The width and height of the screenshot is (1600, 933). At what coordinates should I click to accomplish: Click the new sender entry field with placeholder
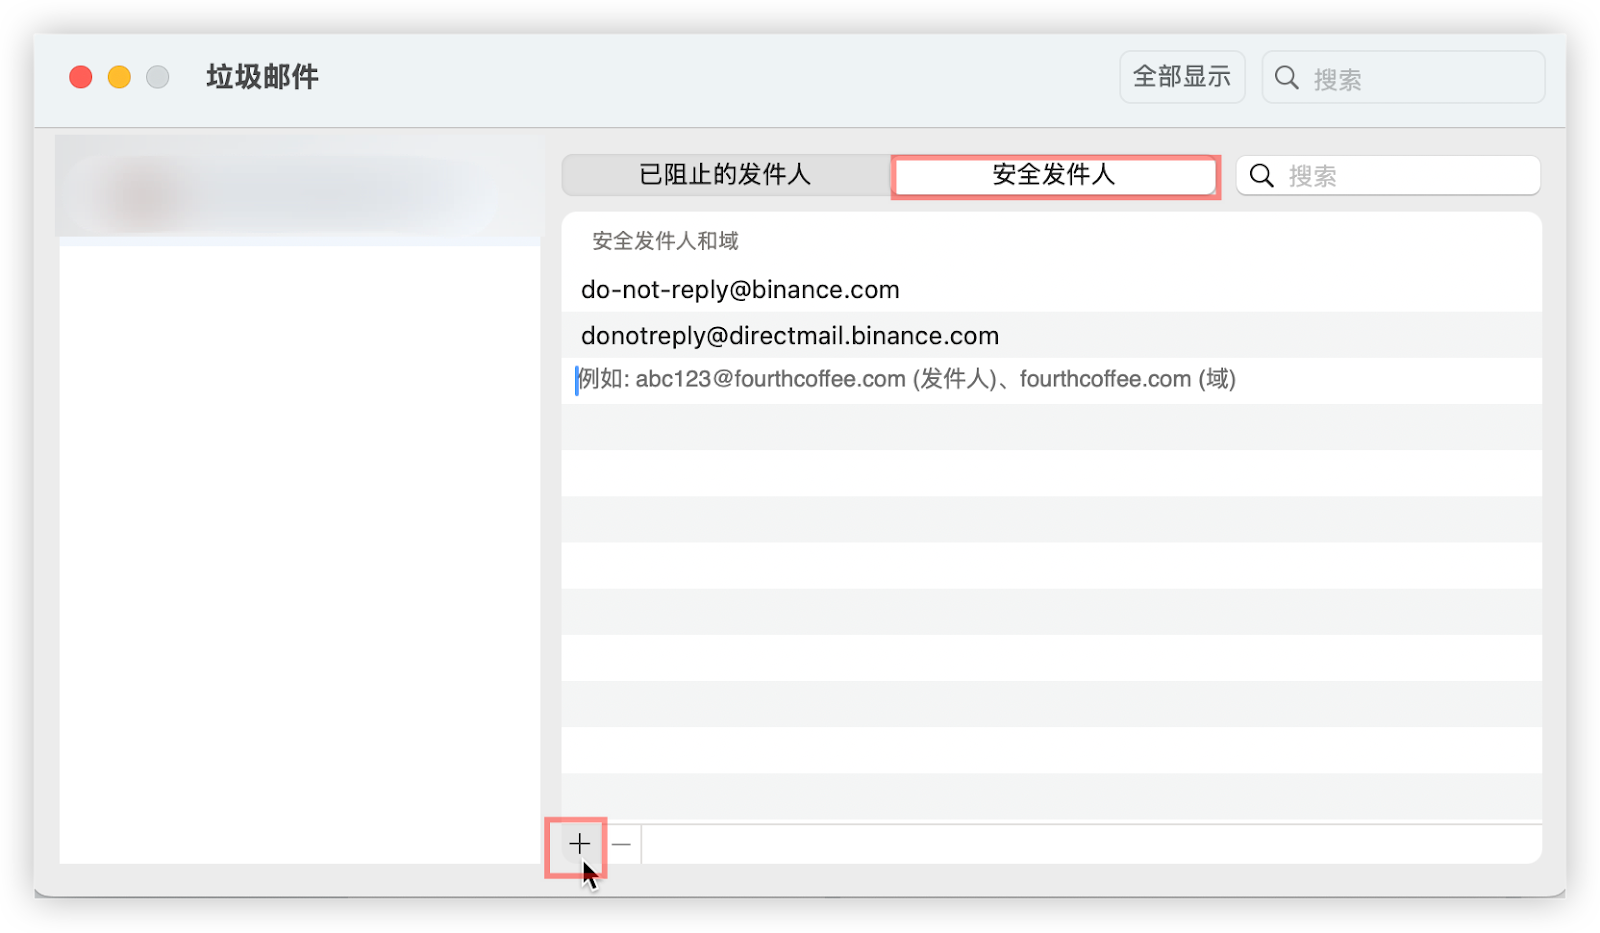[x=906, y=380]
